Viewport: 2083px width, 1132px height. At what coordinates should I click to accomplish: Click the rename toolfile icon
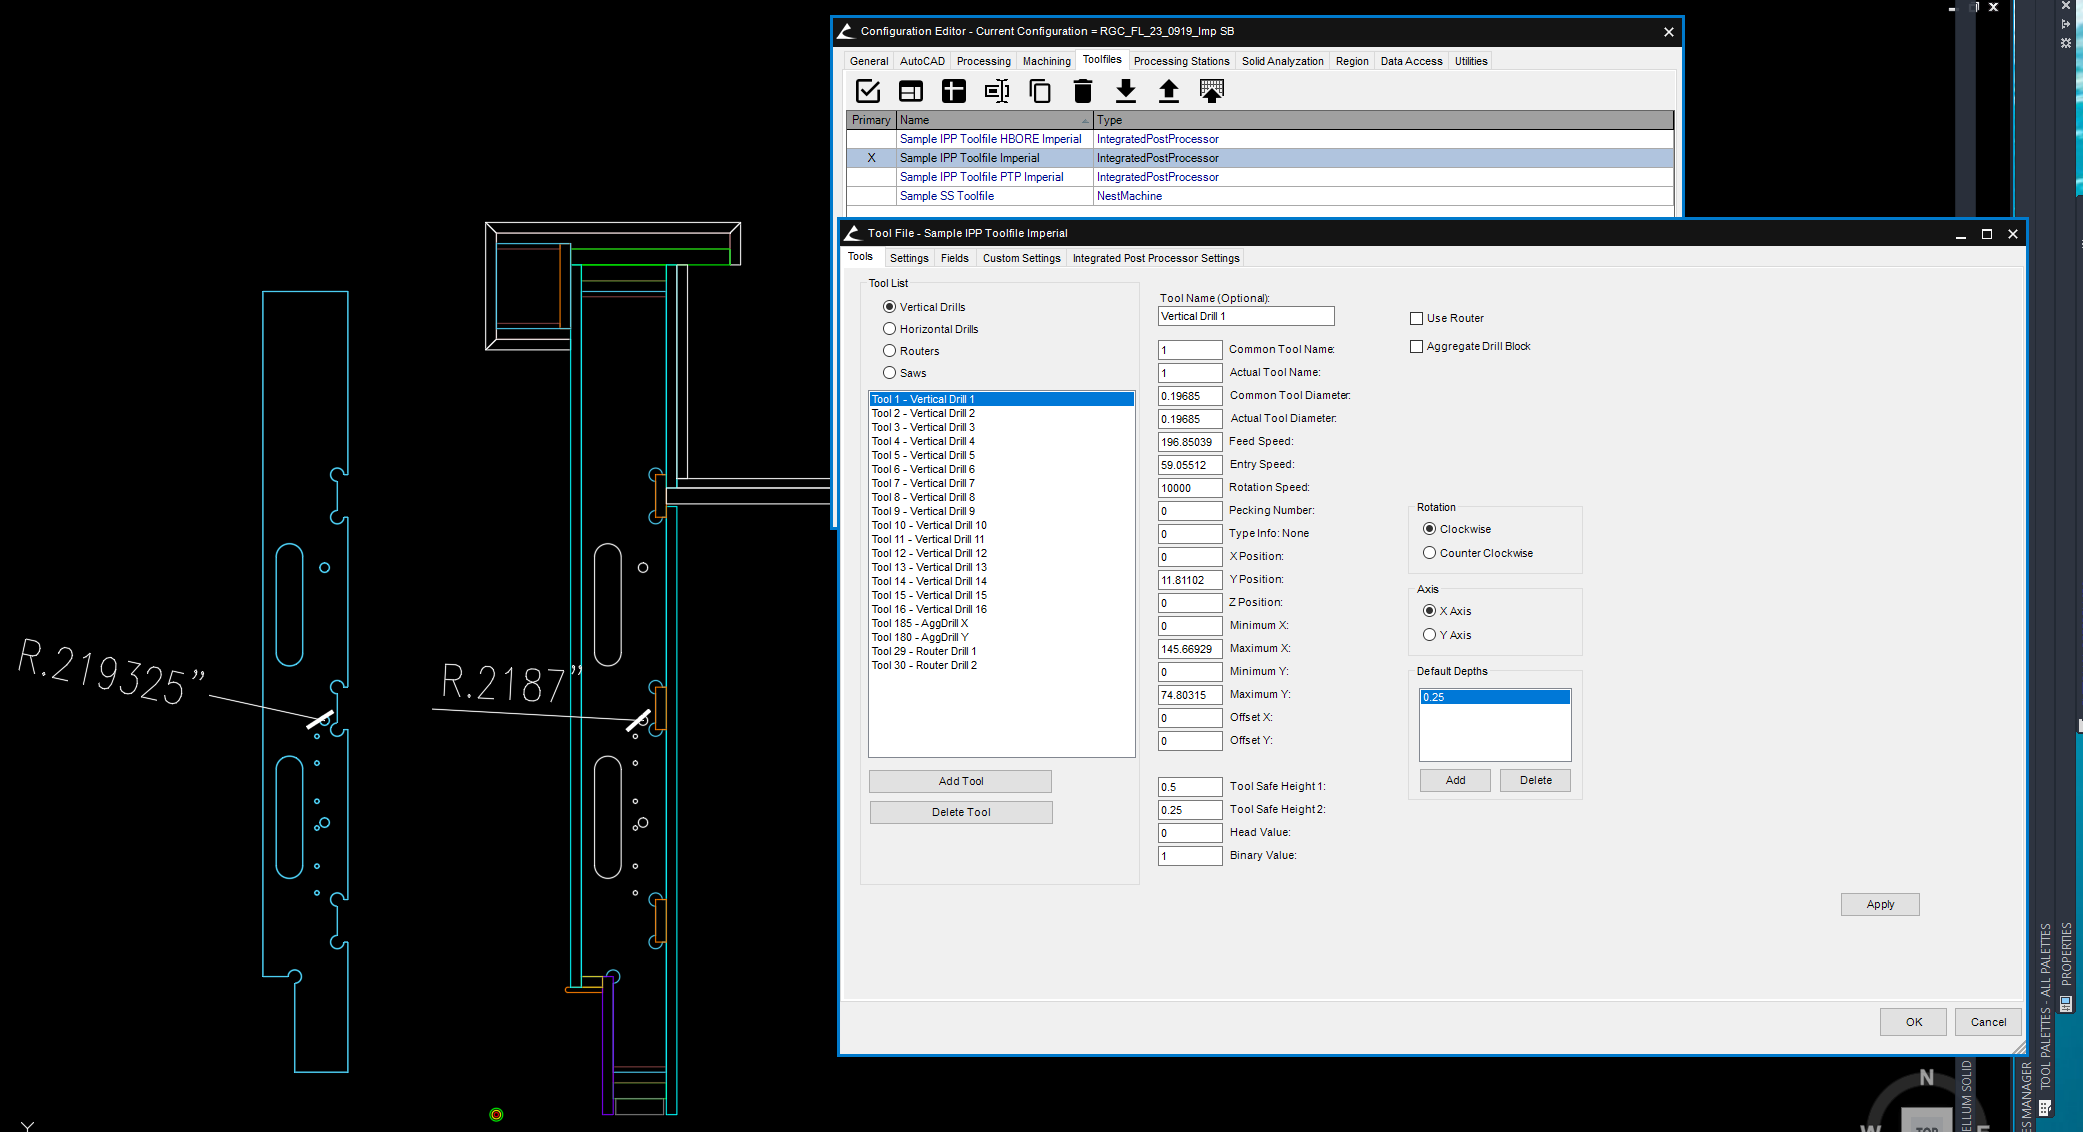click(x=997, y=91)
